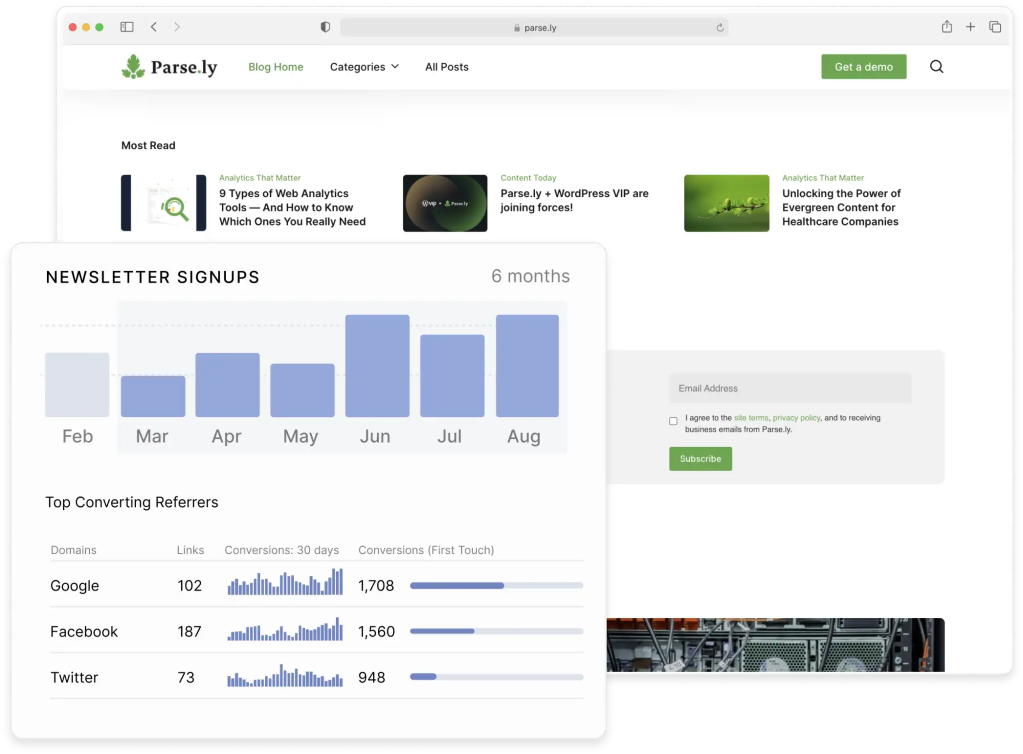Open a new tab with plus icon
The width and height of the screenshot is (1023, 754).
(x=970, y=27)
